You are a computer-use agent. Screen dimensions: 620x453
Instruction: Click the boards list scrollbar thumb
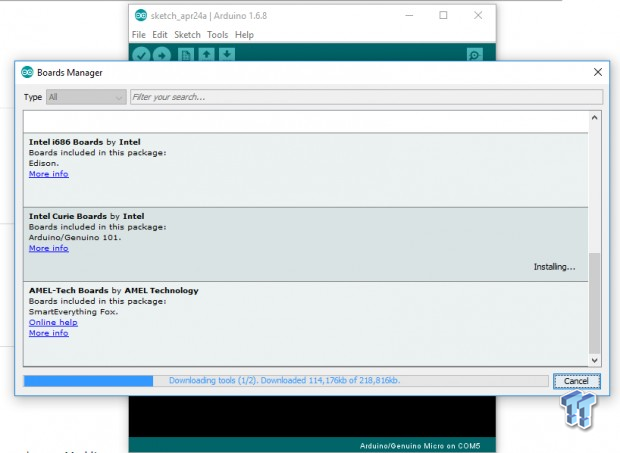coord(594,303)
